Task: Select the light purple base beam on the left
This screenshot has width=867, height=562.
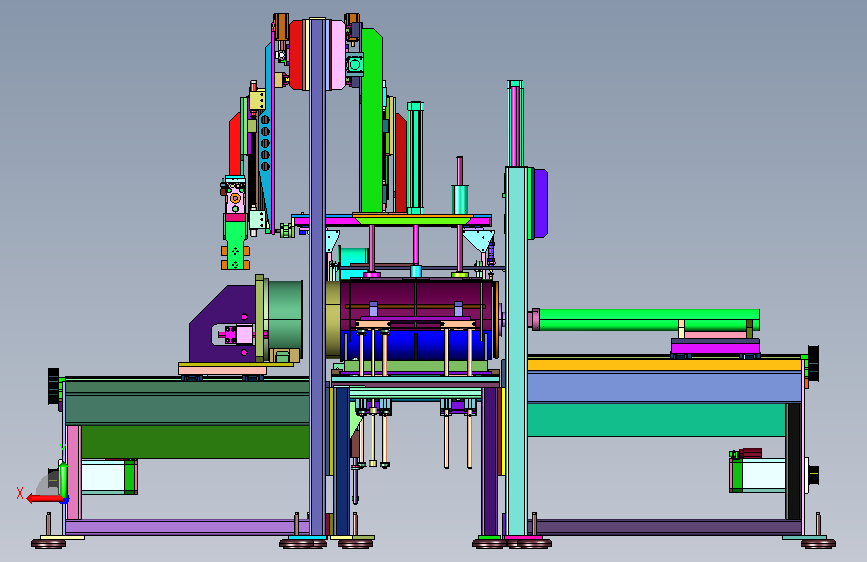Action: pyautogui.click(x=187, y=527)
